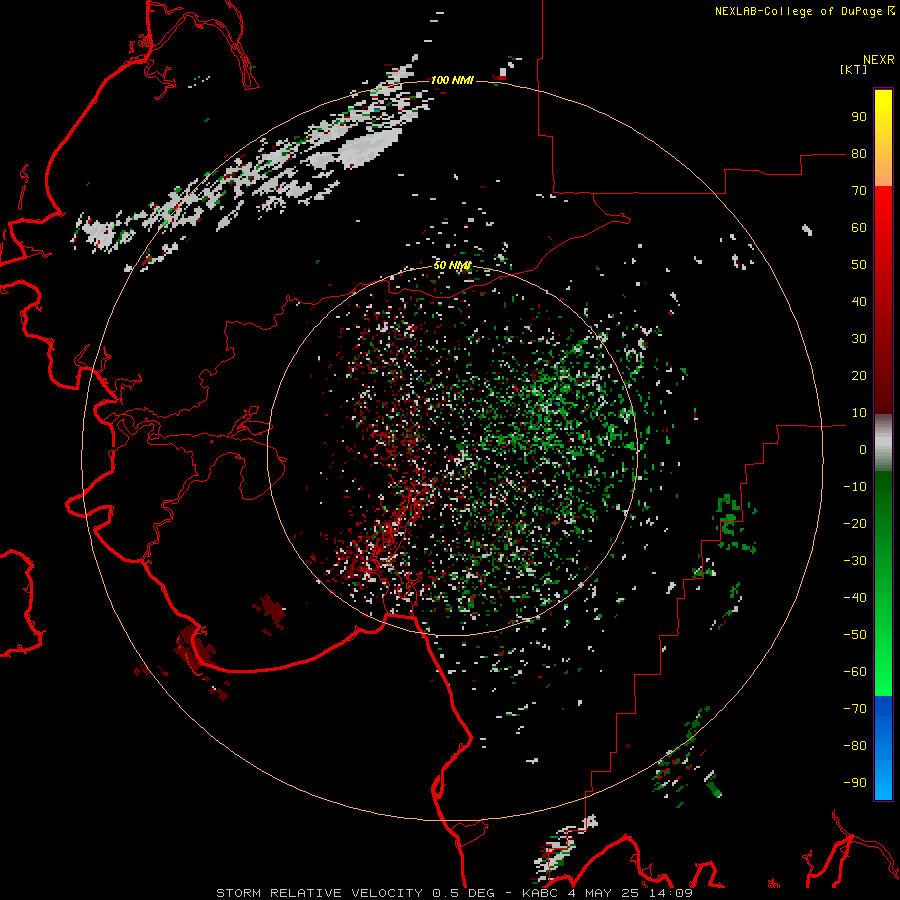Click the -10 value on velocity scale
This screenshot has width=900, height=900.
855,487
